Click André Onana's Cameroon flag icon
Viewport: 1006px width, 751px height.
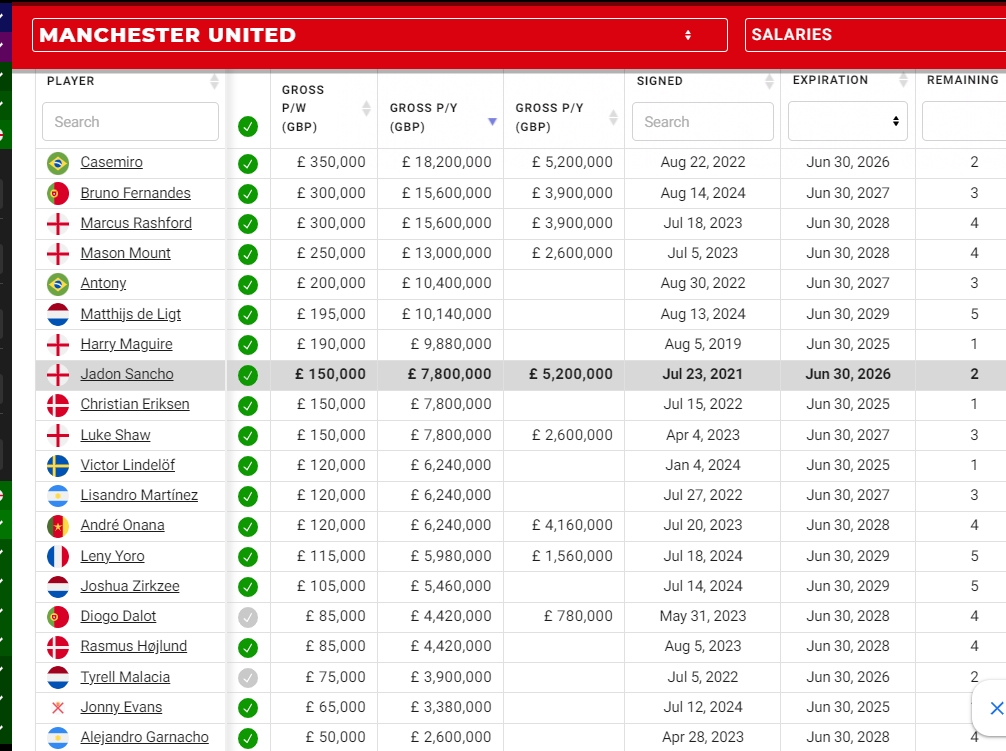(58, 527)
